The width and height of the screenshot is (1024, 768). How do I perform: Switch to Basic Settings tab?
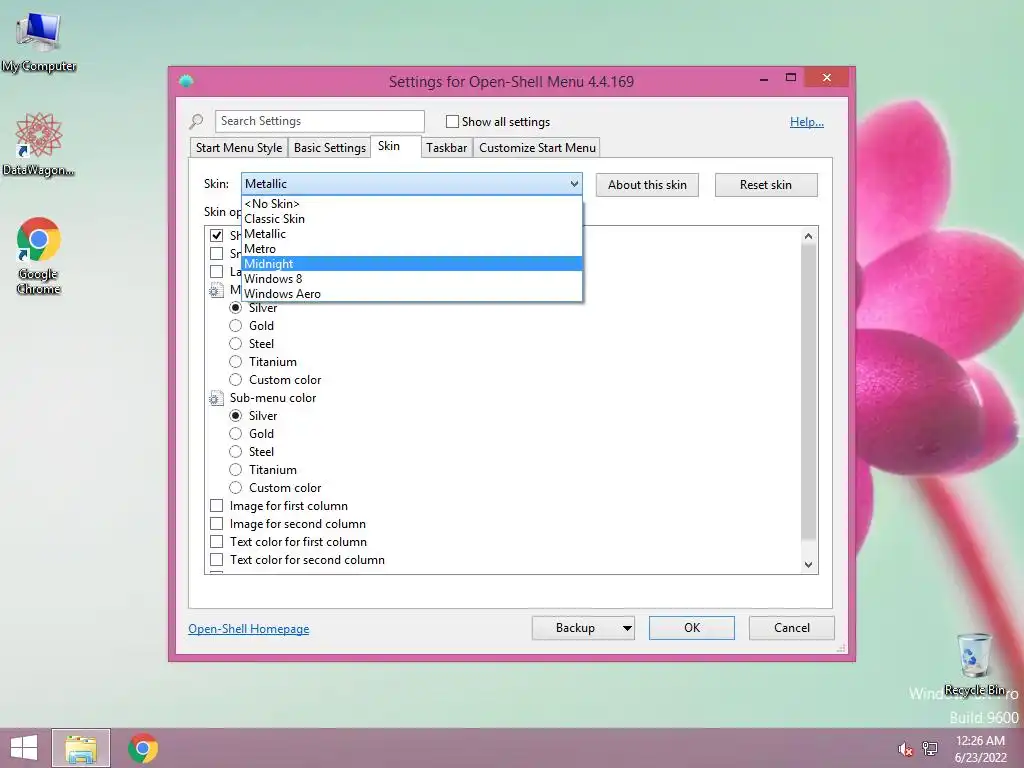pyautogui.click(x=330, y=148)
